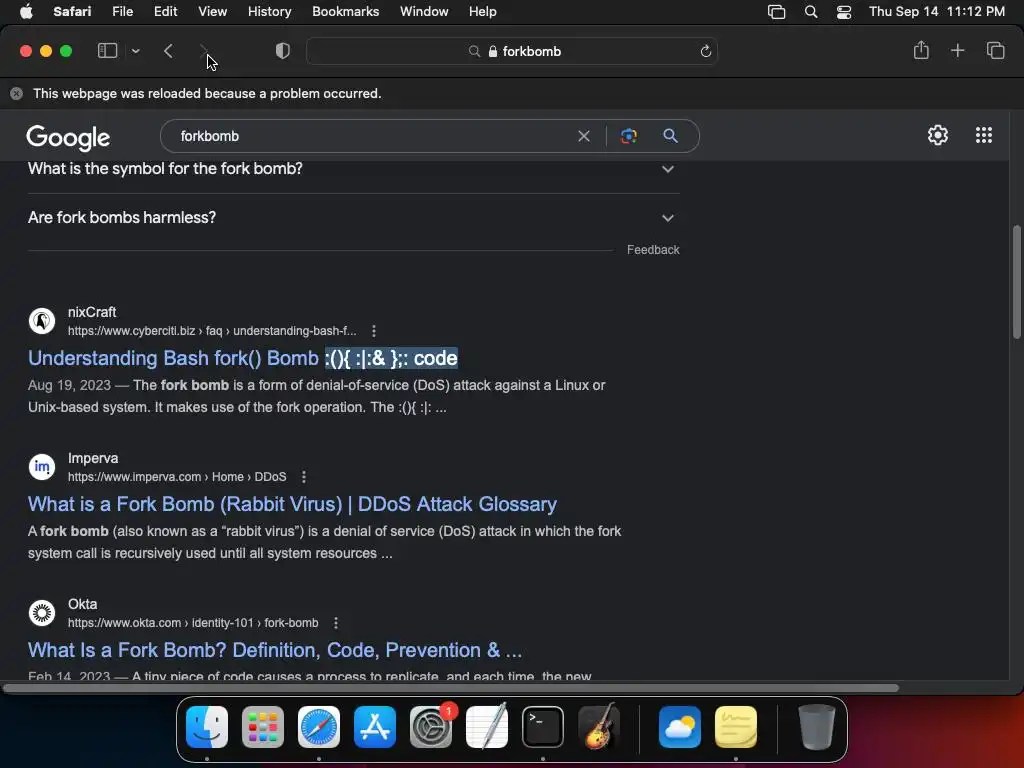Open Weather from the Dock
1024x768 pixels.
coord(680,727)
